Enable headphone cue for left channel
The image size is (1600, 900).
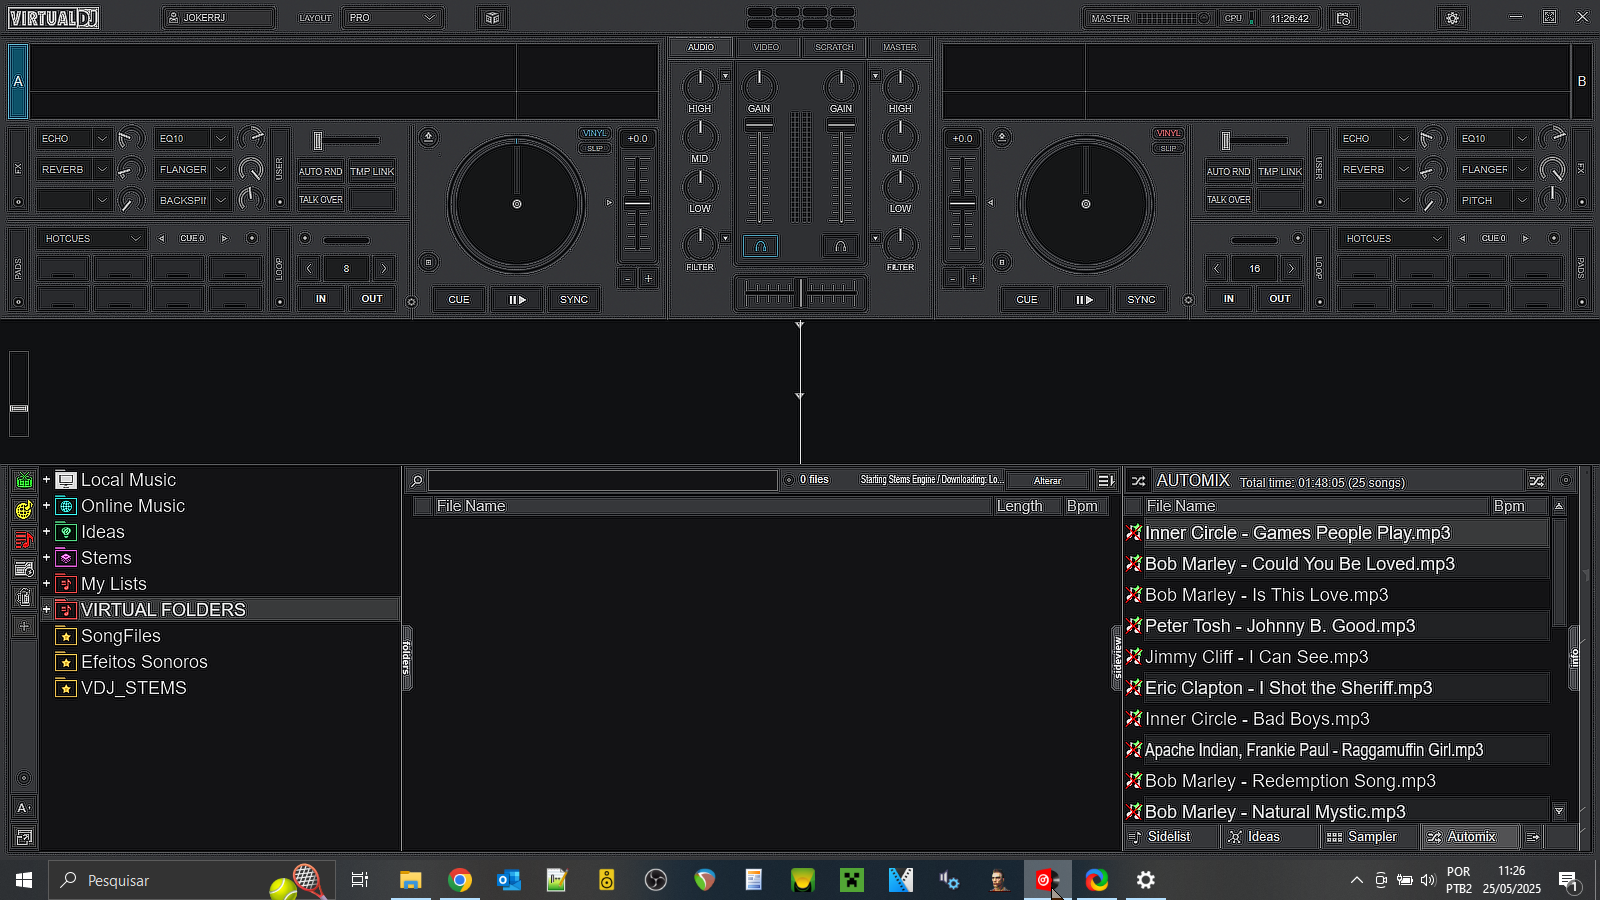(x=760, y=246)
